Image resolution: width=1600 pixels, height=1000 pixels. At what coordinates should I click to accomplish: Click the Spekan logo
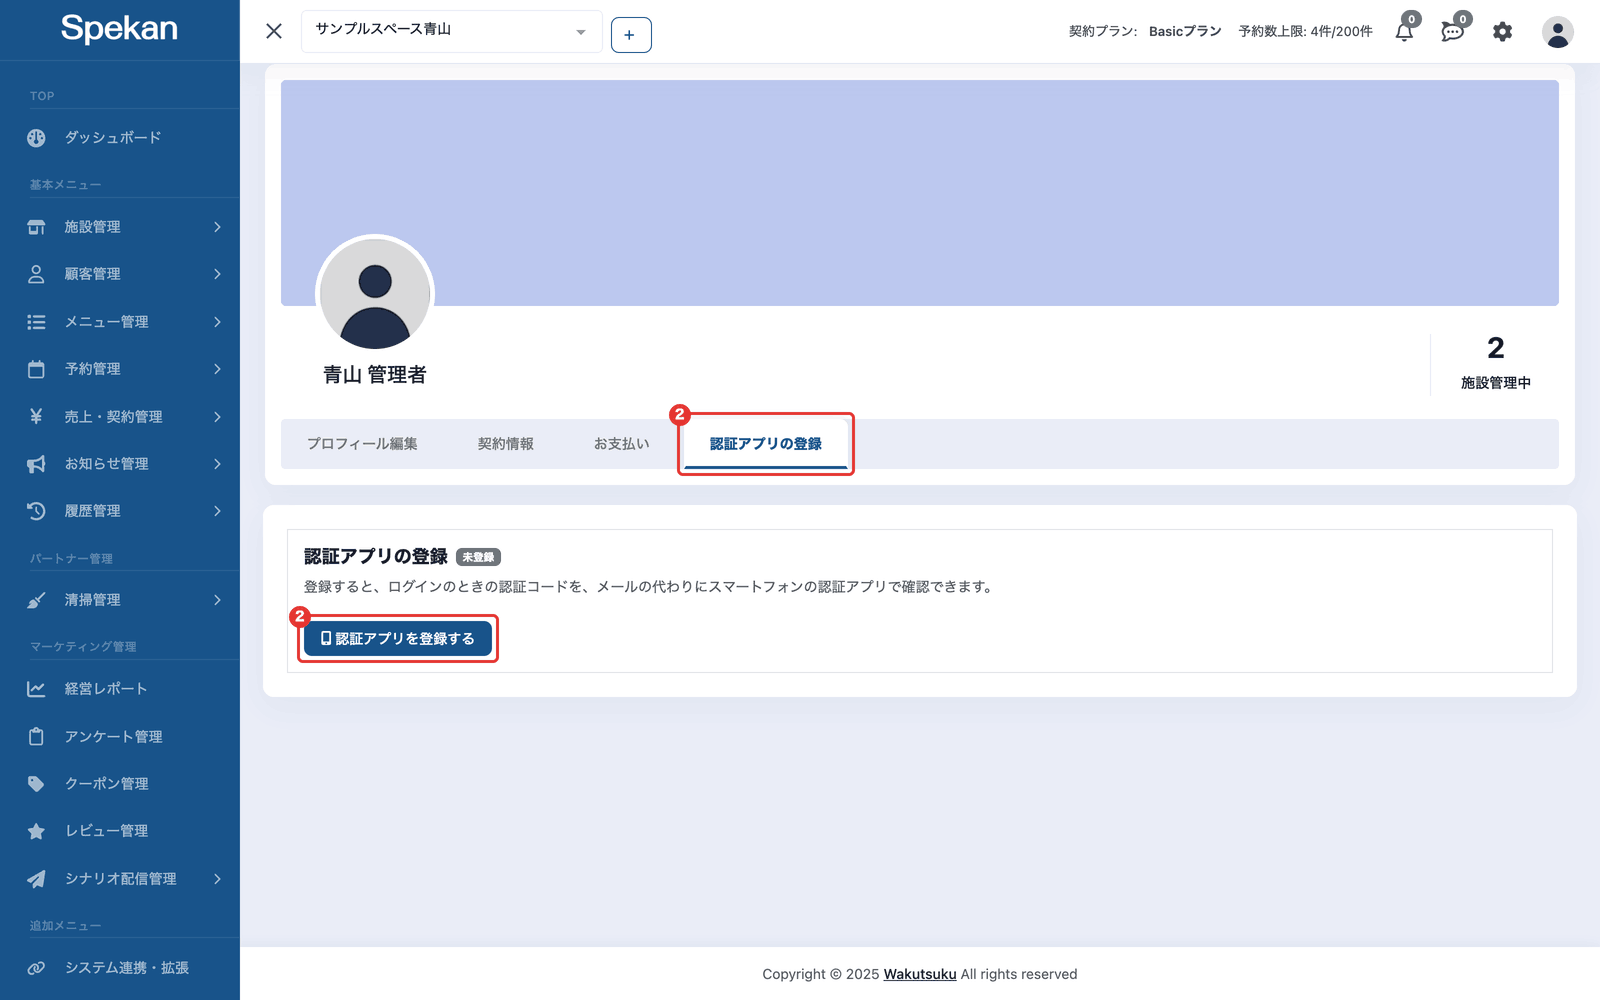(x=119, y=28)
